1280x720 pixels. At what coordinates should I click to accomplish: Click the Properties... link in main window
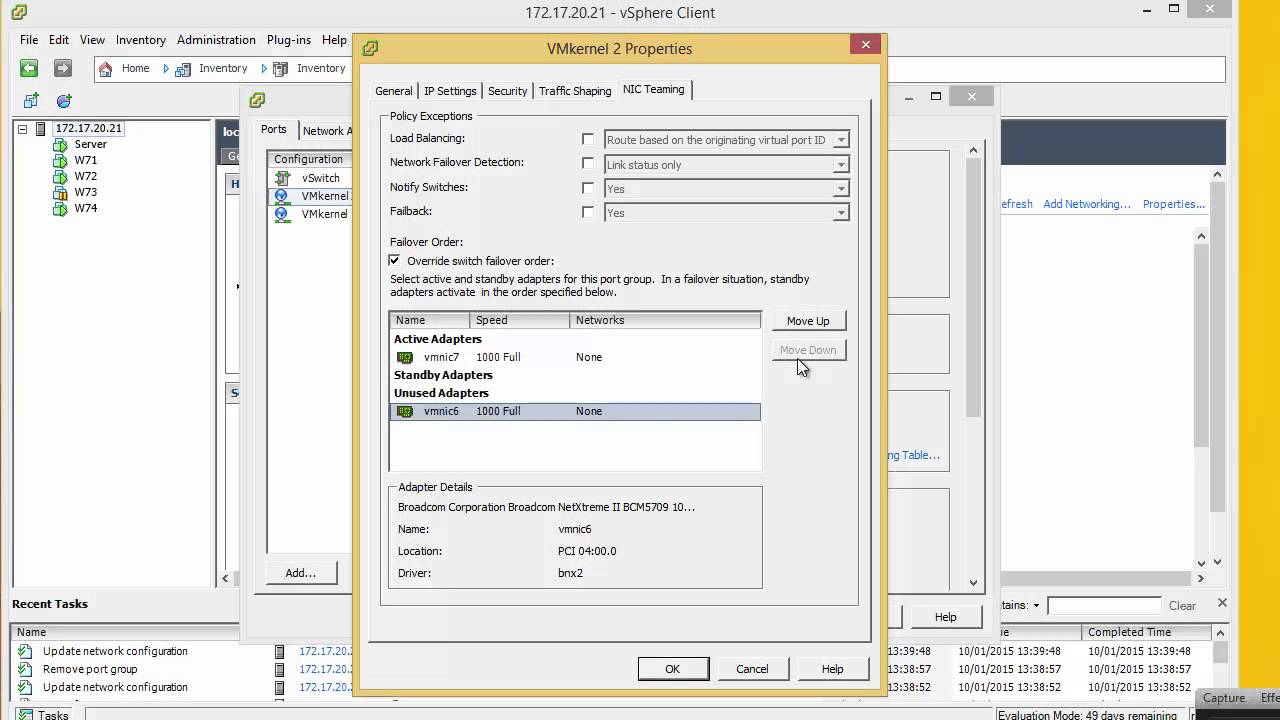coord(1174,204)
